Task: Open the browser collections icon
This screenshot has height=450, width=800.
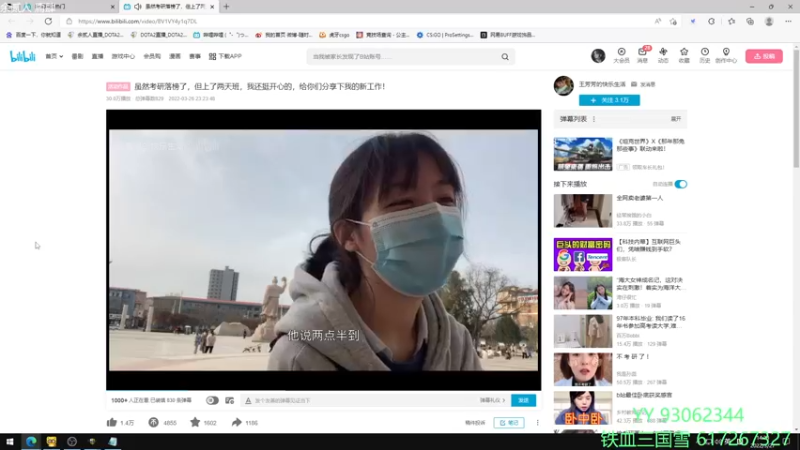Action: pos(750,21)
